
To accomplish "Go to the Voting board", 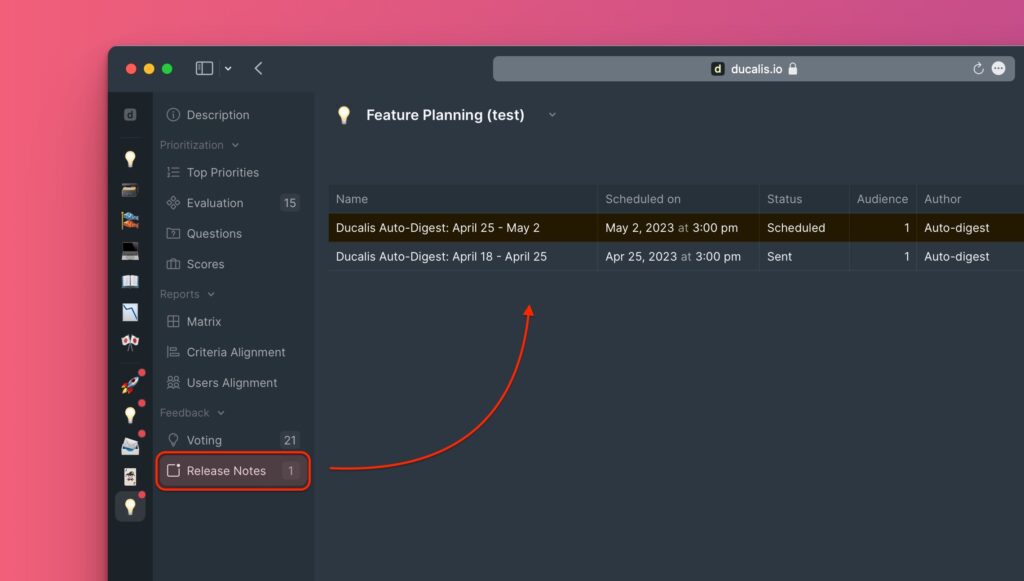I will point(232,441).
